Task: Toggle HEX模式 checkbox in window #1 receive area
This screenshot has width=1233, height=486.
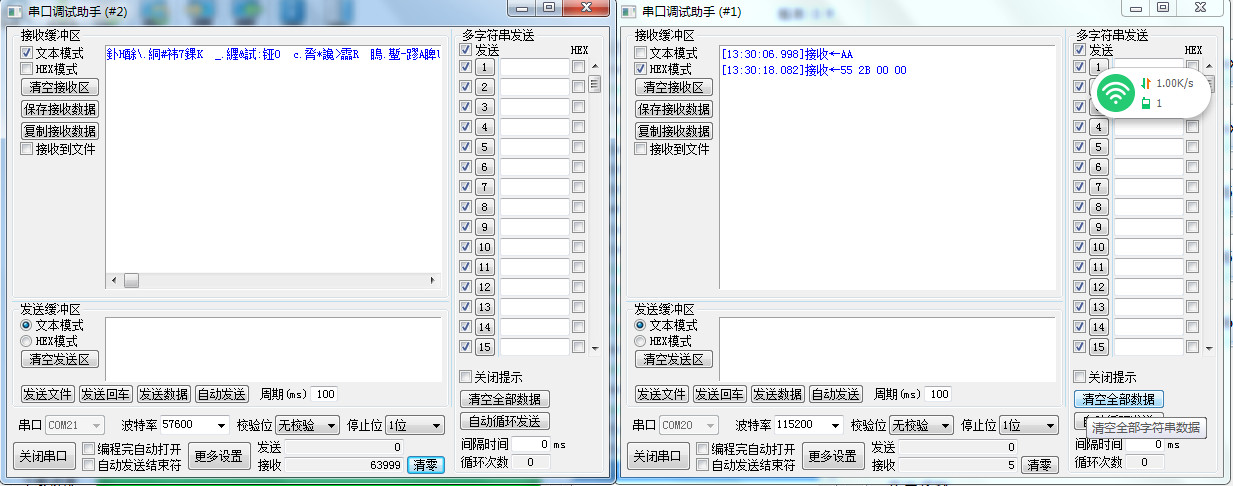Action: click(641, 69)
